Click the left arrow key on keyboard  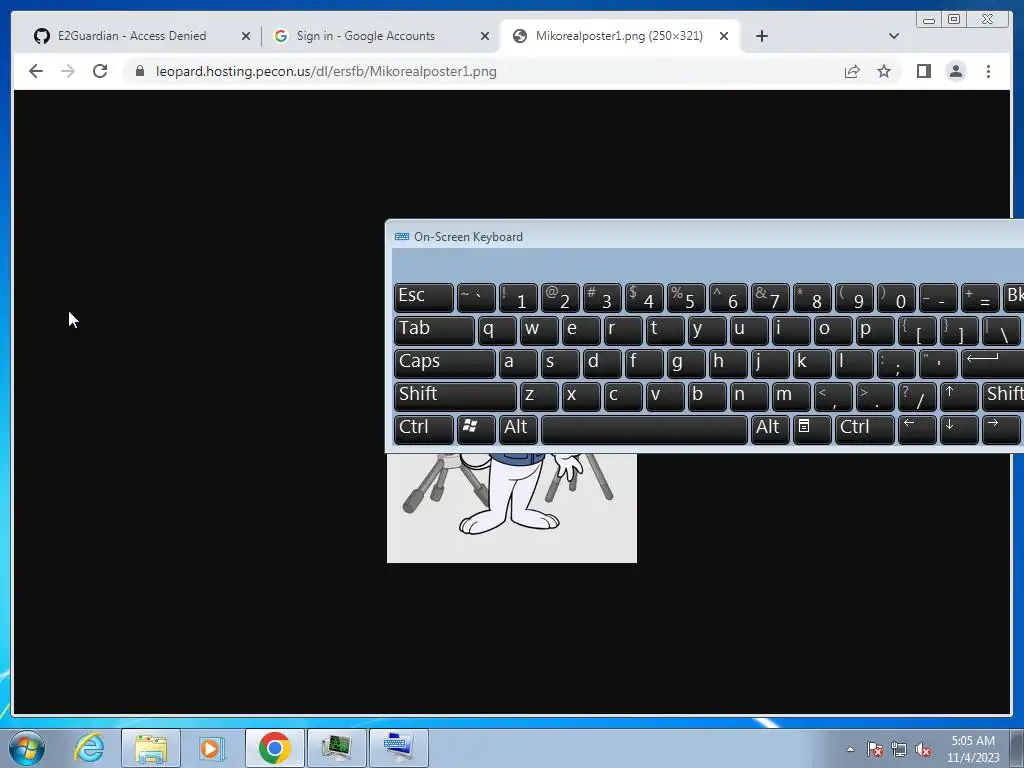click(917, 430)
